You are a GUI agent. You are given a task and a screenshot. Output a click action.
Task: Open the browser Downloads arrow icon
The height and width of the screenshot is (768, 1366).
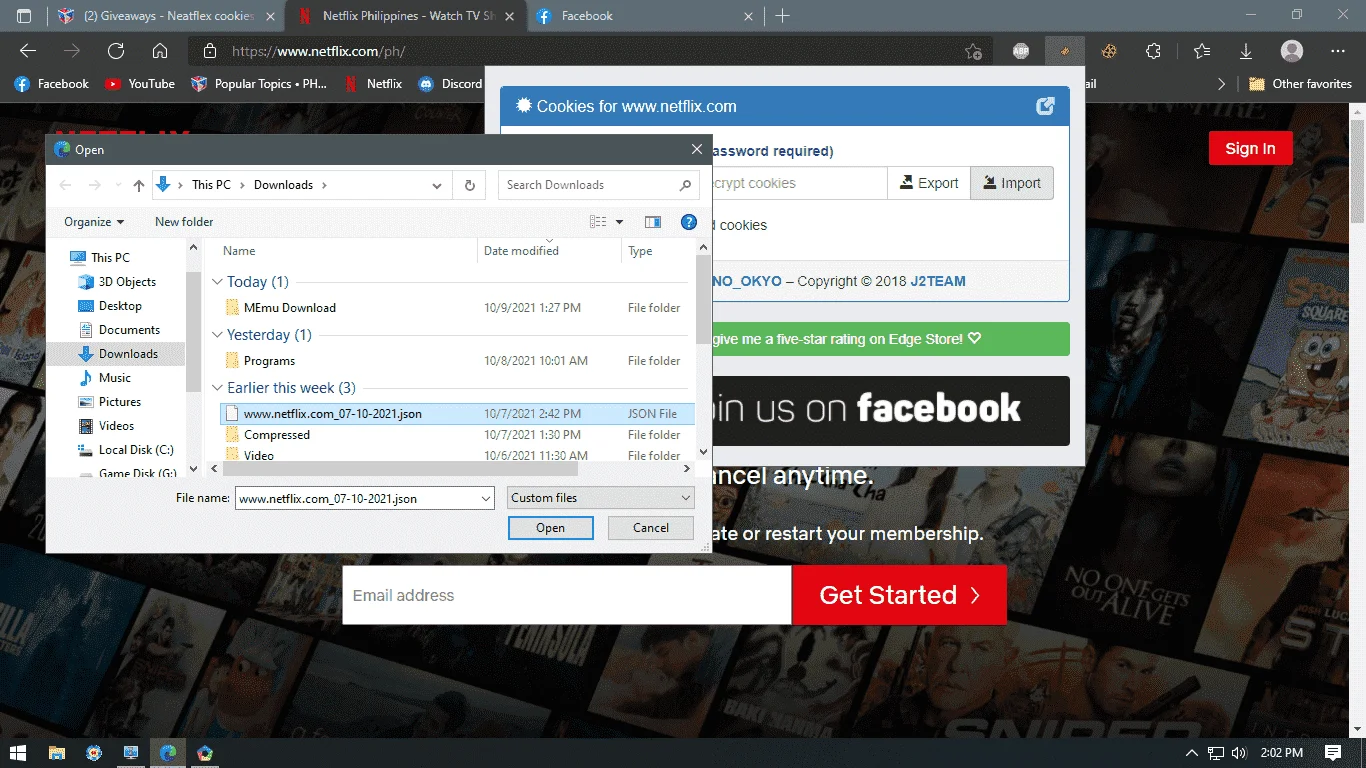coord(1246,52)
